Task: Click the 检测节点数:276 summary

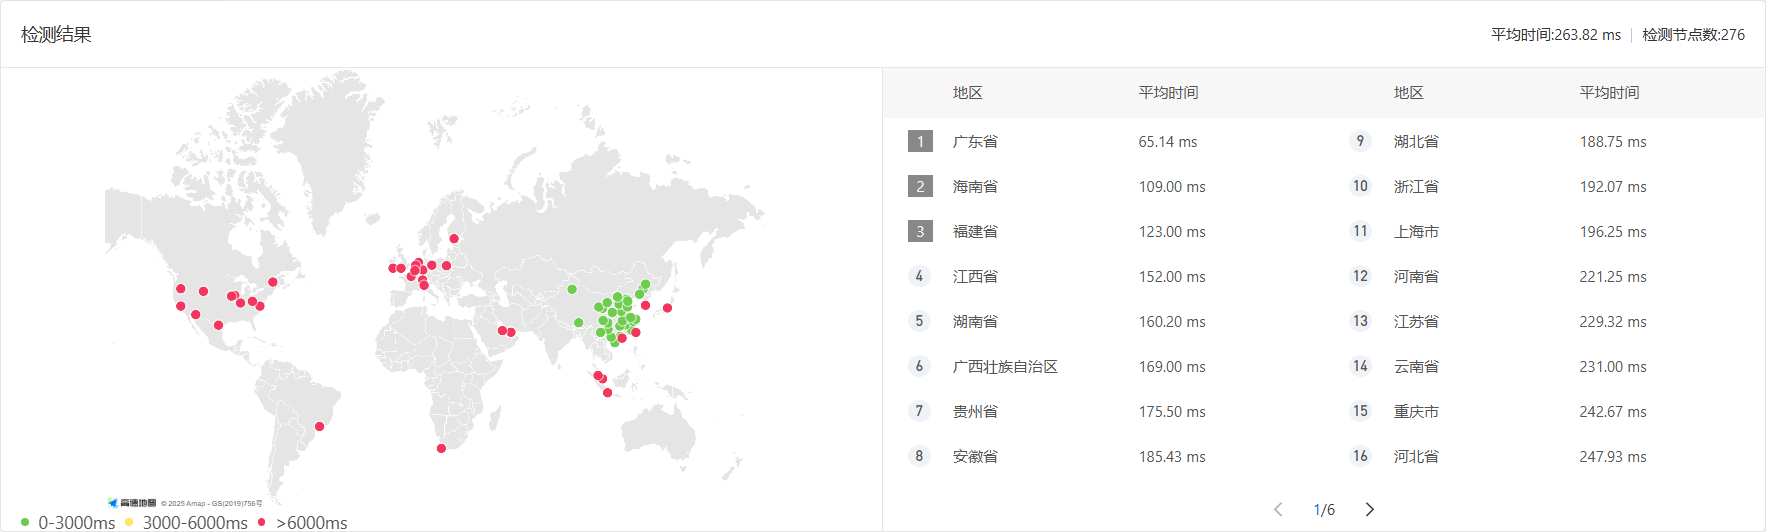Action: pyautogui.click(x=1694, y=35)
